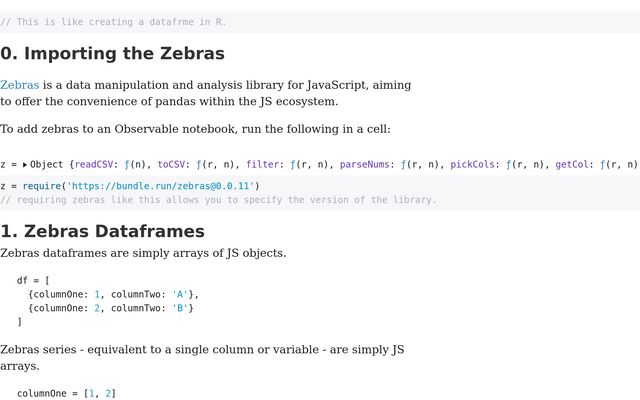Screen dimensions: 640x400
Task: Select the '1. Zebras Dataframes' heading
Action: click(x=102, y=231)
